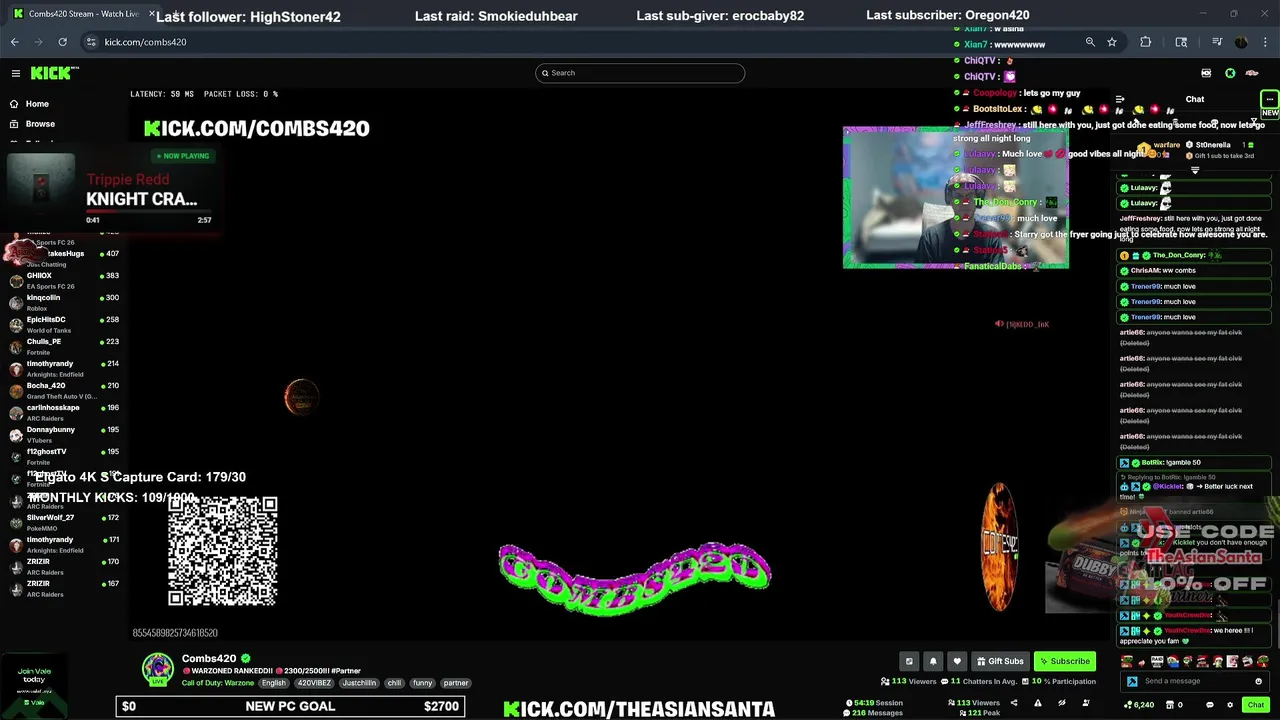Select the 420VIBEZ tag

[x=313, y=683]
